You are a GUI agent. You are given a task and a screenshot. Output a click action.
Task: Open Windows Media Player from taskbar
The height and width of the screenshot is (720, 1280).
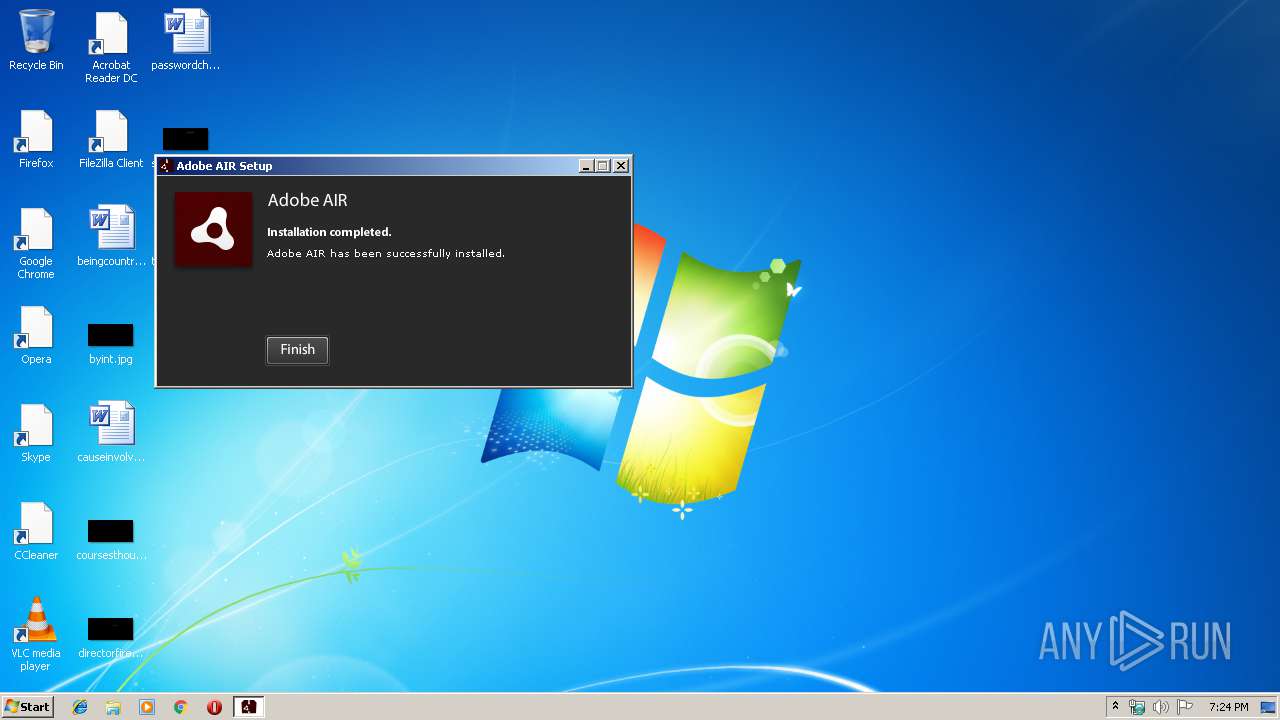[x=147, y=707]
